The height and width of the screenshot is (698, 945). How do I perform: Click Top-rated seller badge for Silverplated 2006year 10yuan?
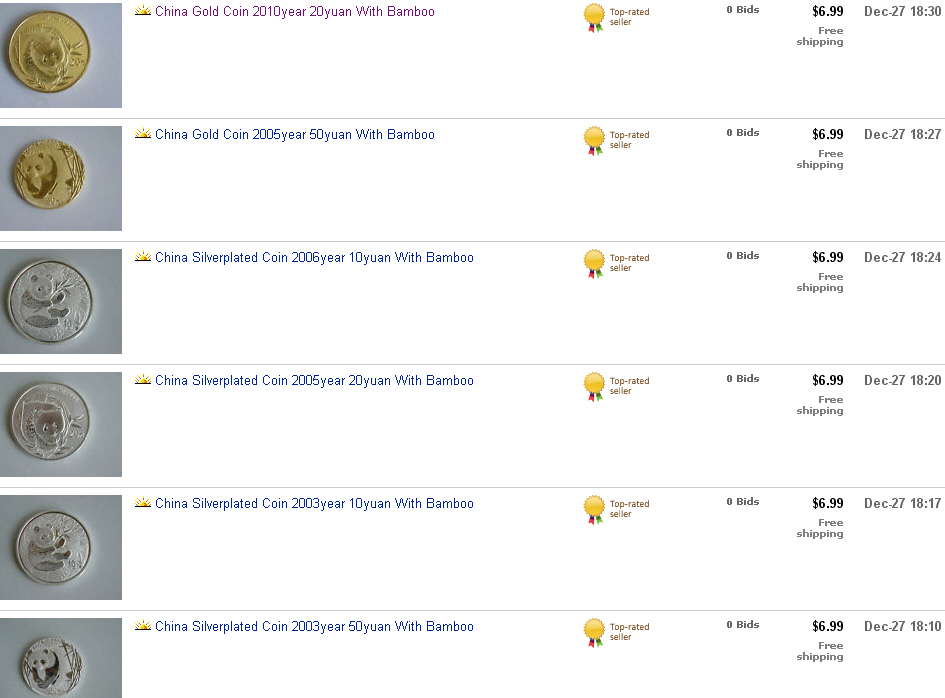(x=595, y=264)
